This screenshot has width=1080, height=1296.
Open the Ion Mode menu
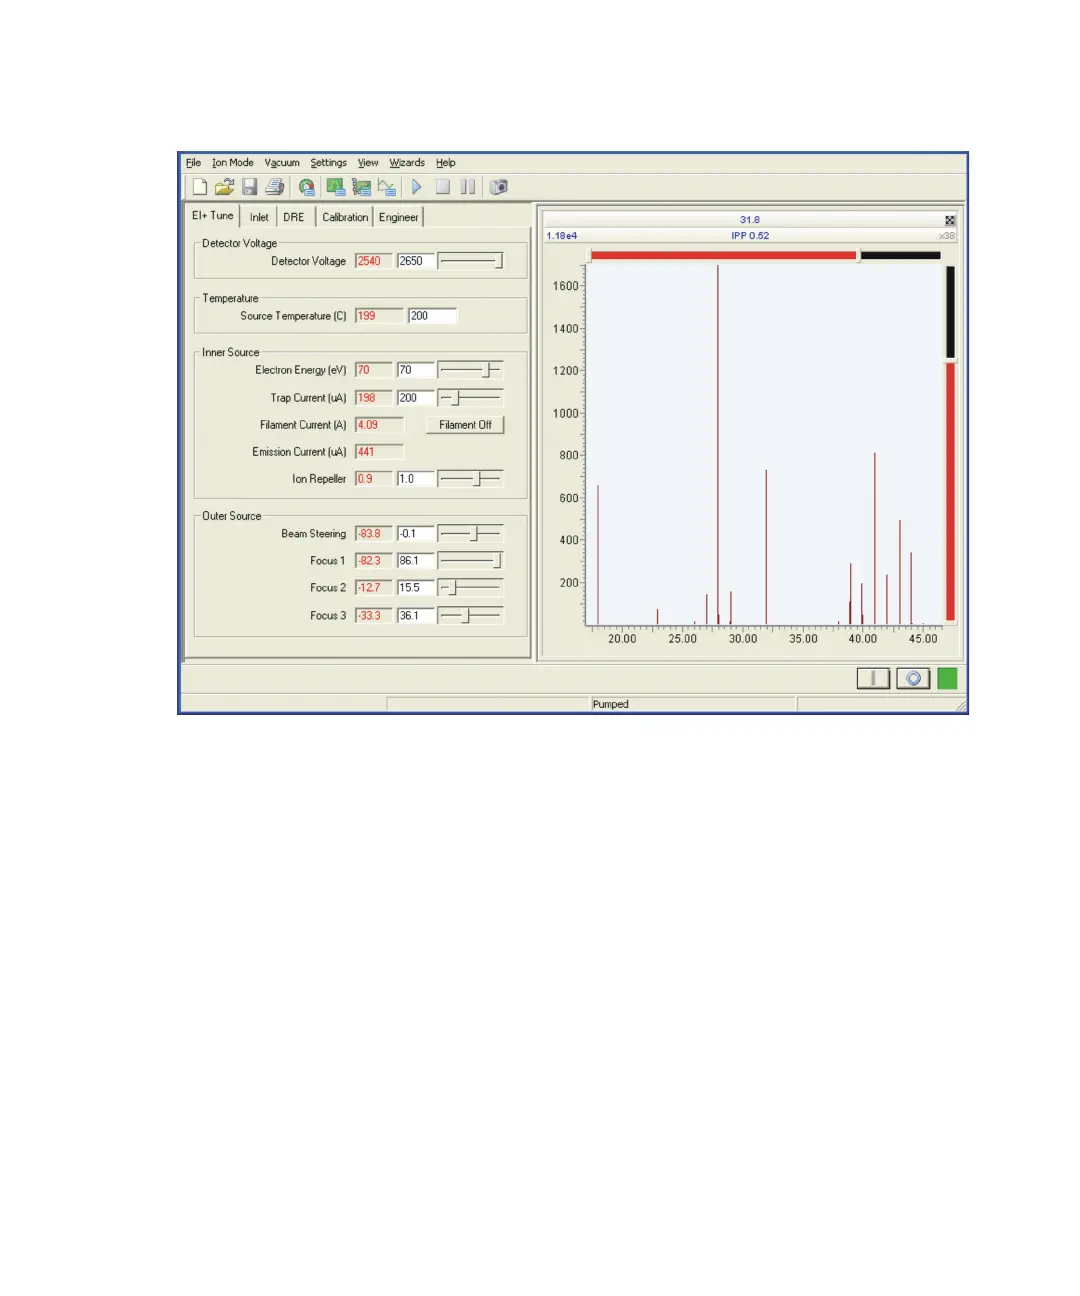pyautogui.click(x=233, y=163)
